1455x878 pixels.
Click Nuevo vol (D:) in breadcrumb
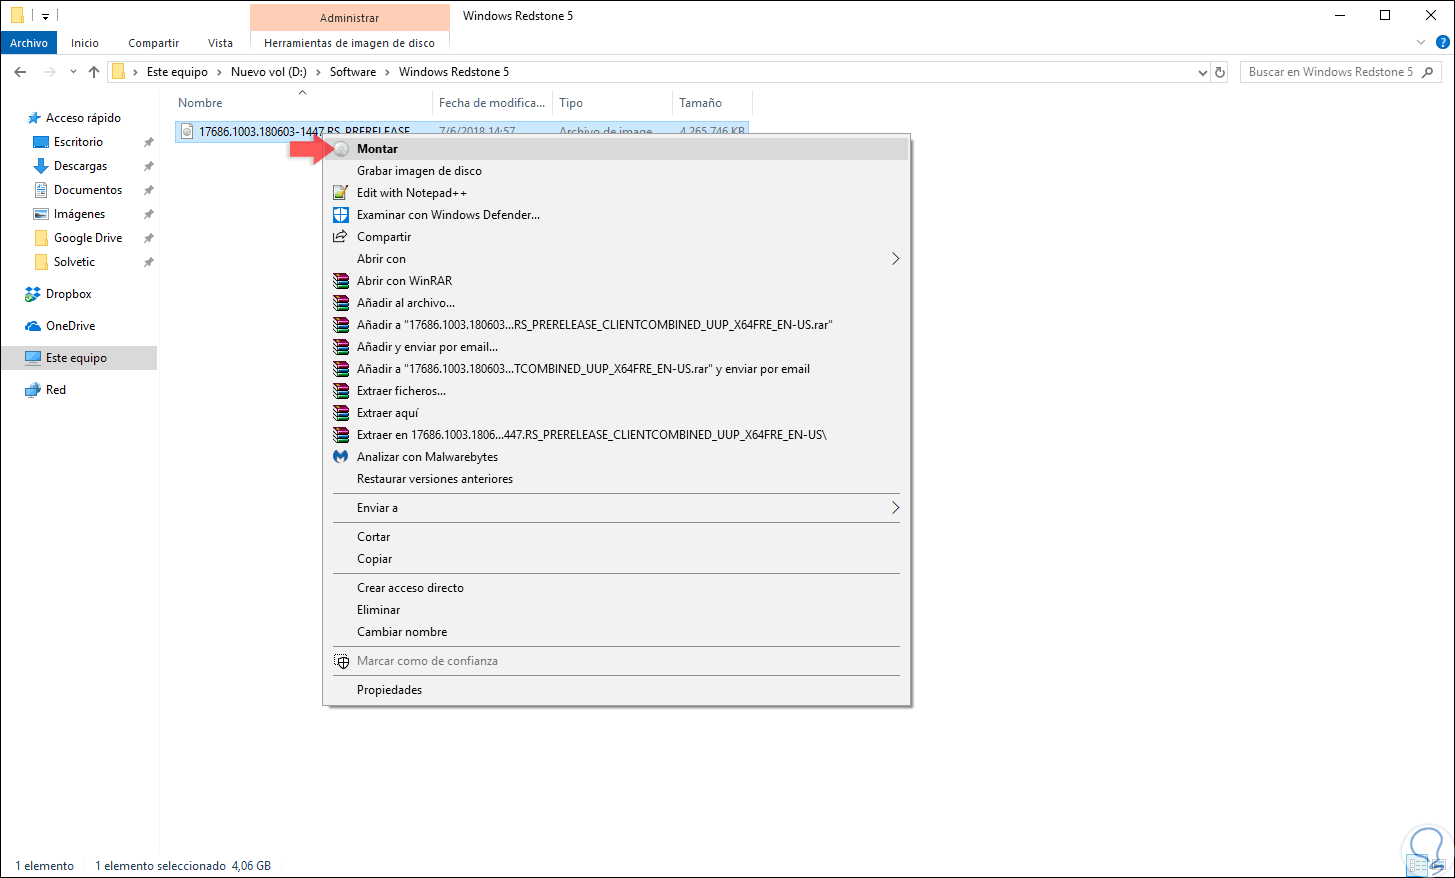[x=269, y=72]
